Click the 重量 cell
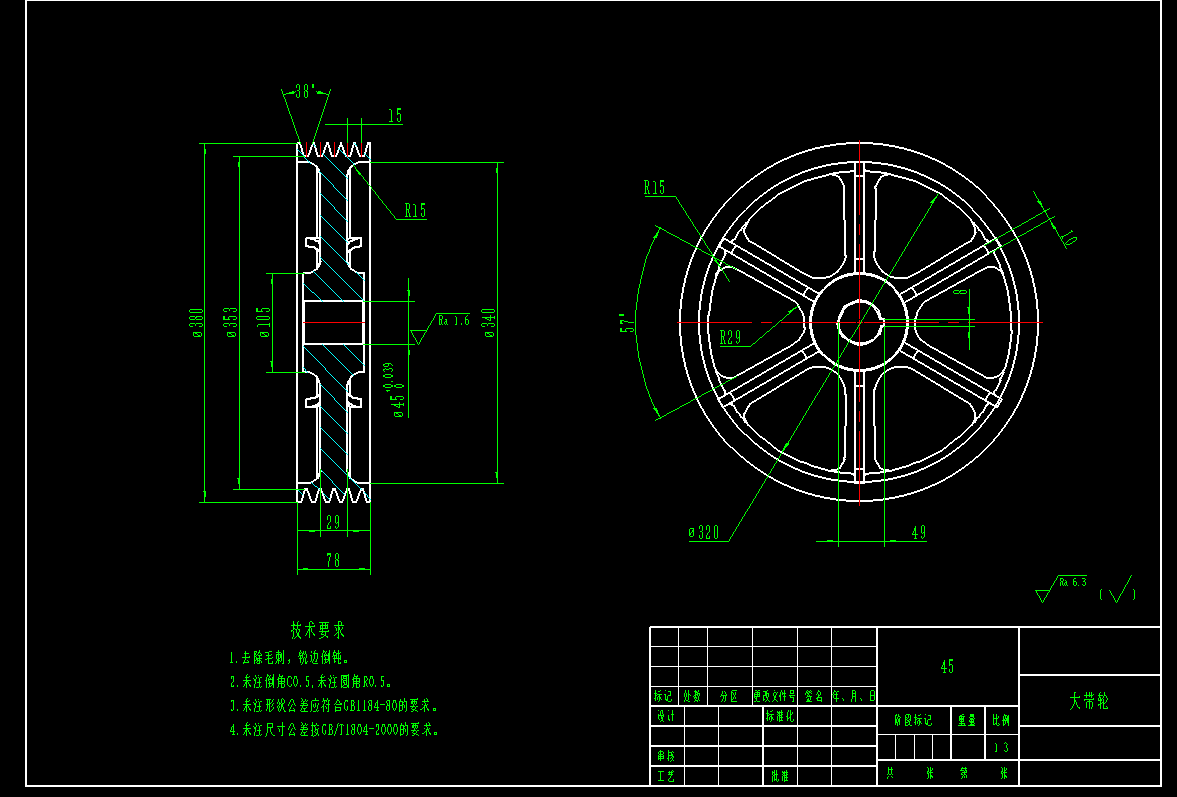This screenshot has width=1177, height=797. coord(967,720)
